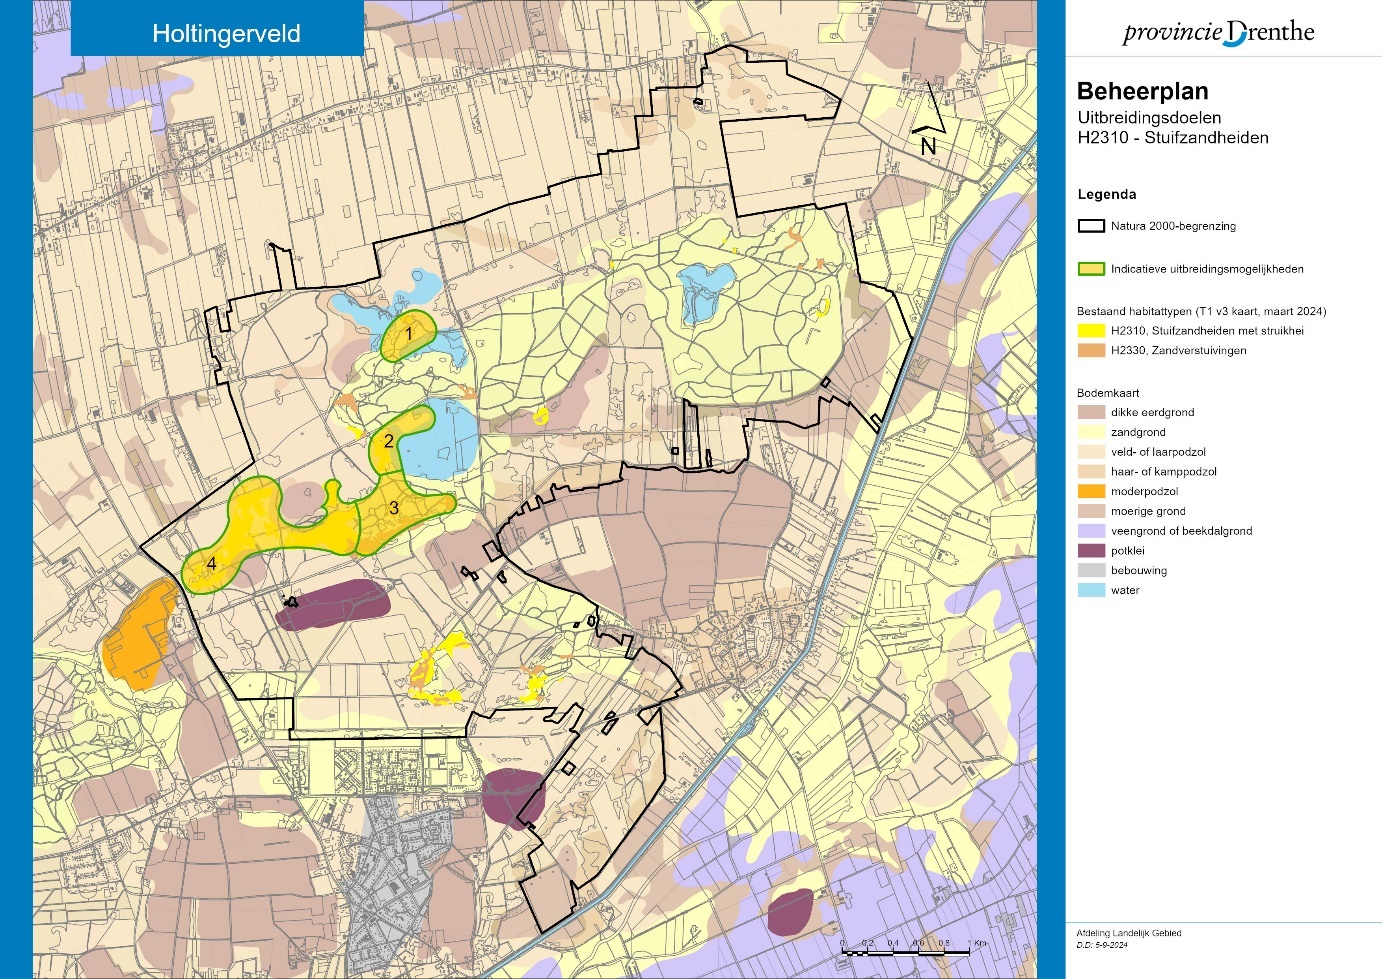
Task: Click the green-outlined uitbreidingsmogelijkheden legend symbol
Action: (x=1090, y=269)
